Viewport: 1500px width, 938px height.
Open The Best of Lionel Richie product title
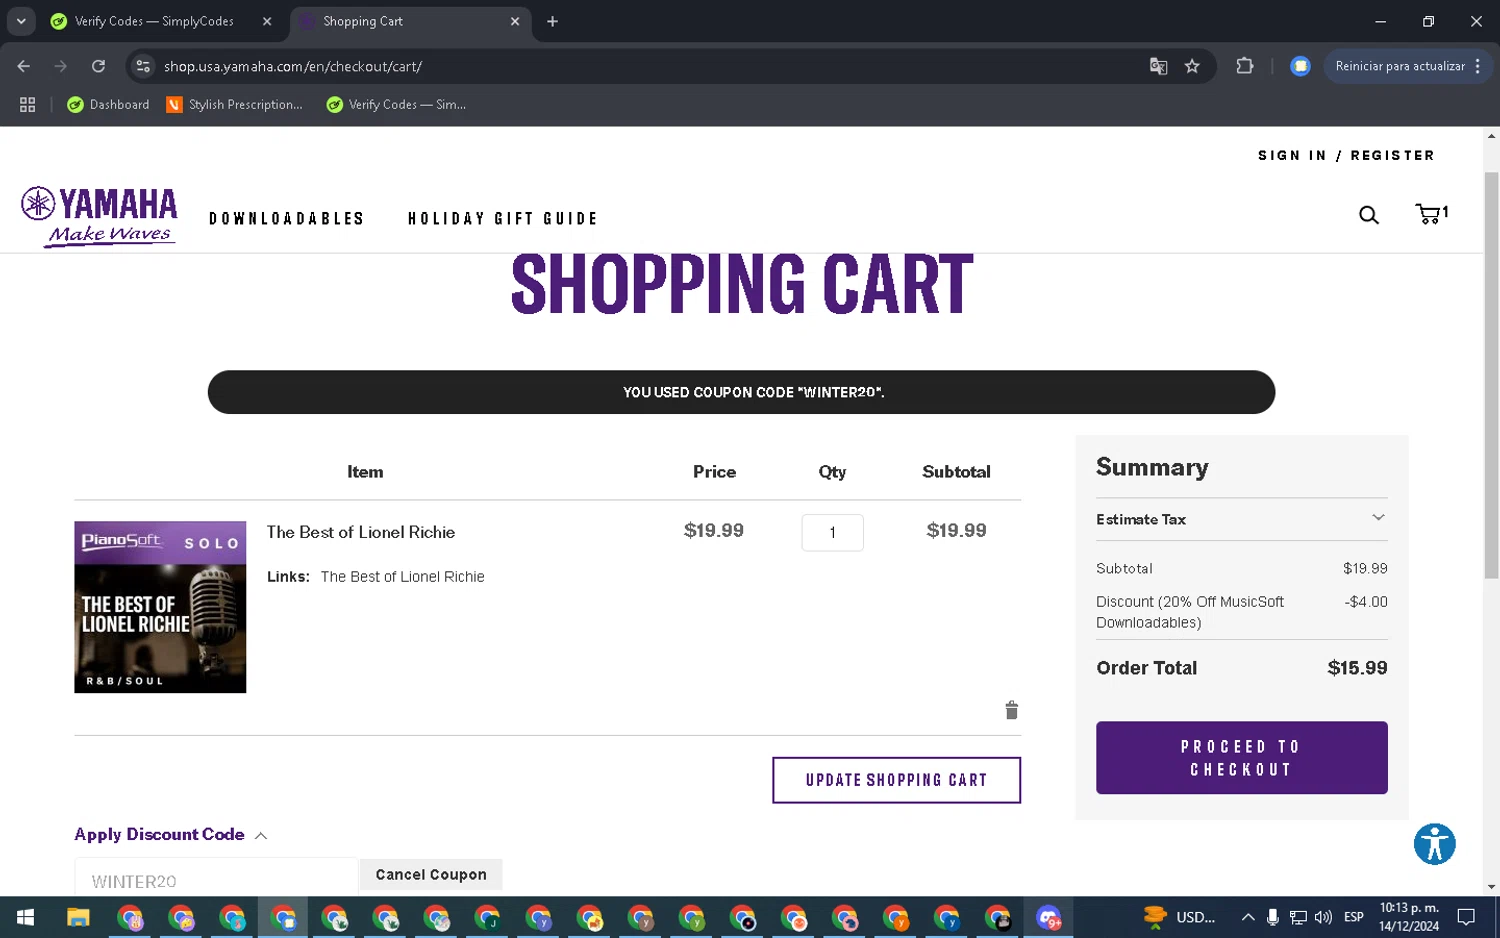(x=361, y=532)
